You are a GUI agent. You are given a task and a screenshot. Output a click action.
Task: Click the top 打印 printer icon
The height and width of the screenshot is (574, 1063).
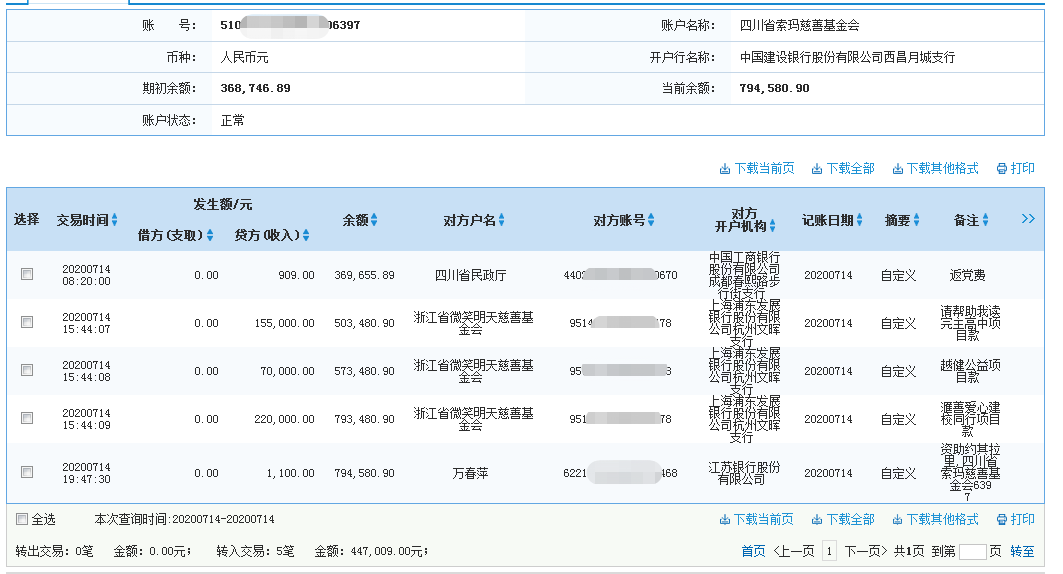tap(1002, 169)
